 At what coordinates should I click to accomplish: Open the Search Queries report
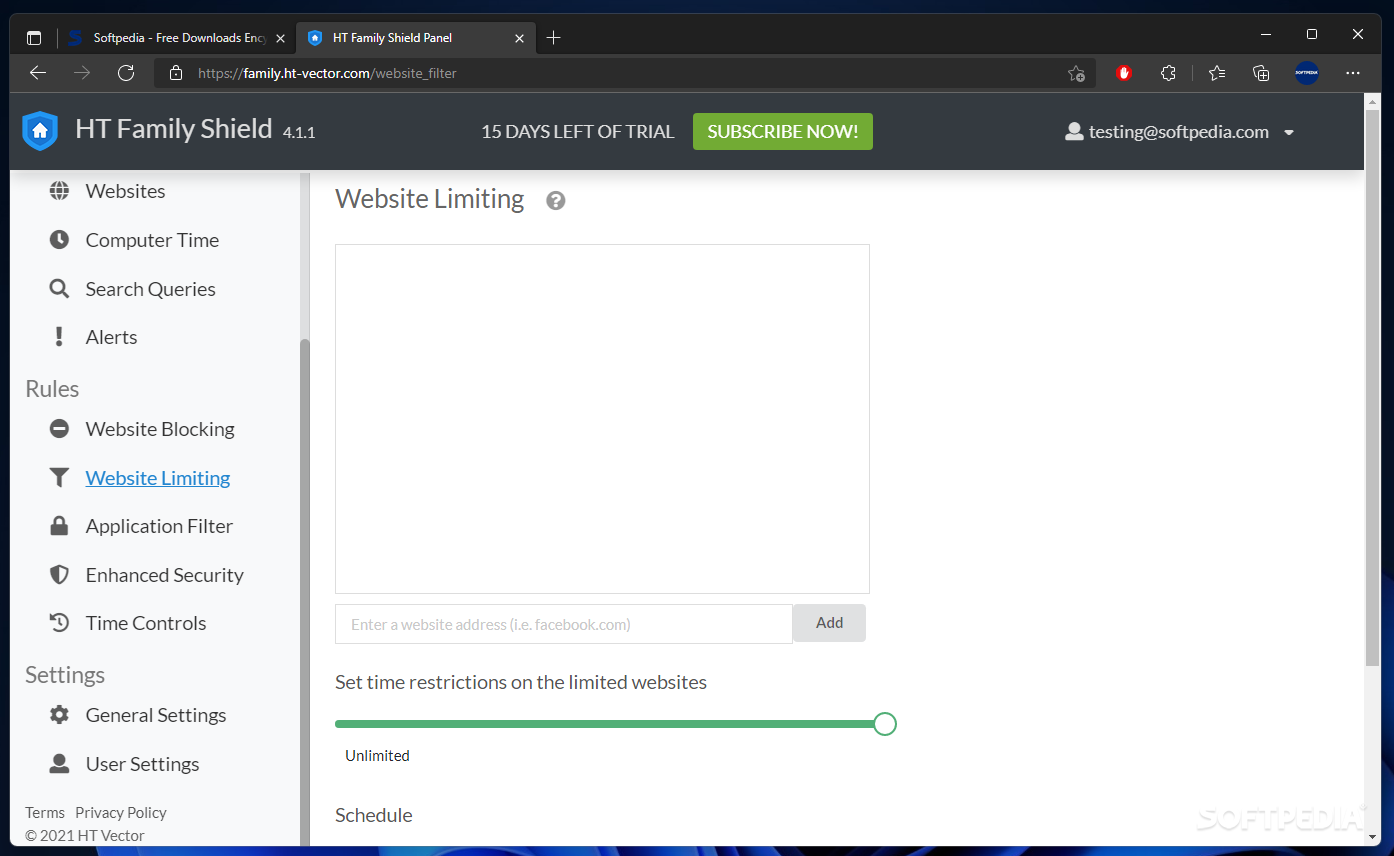point(150,289)
